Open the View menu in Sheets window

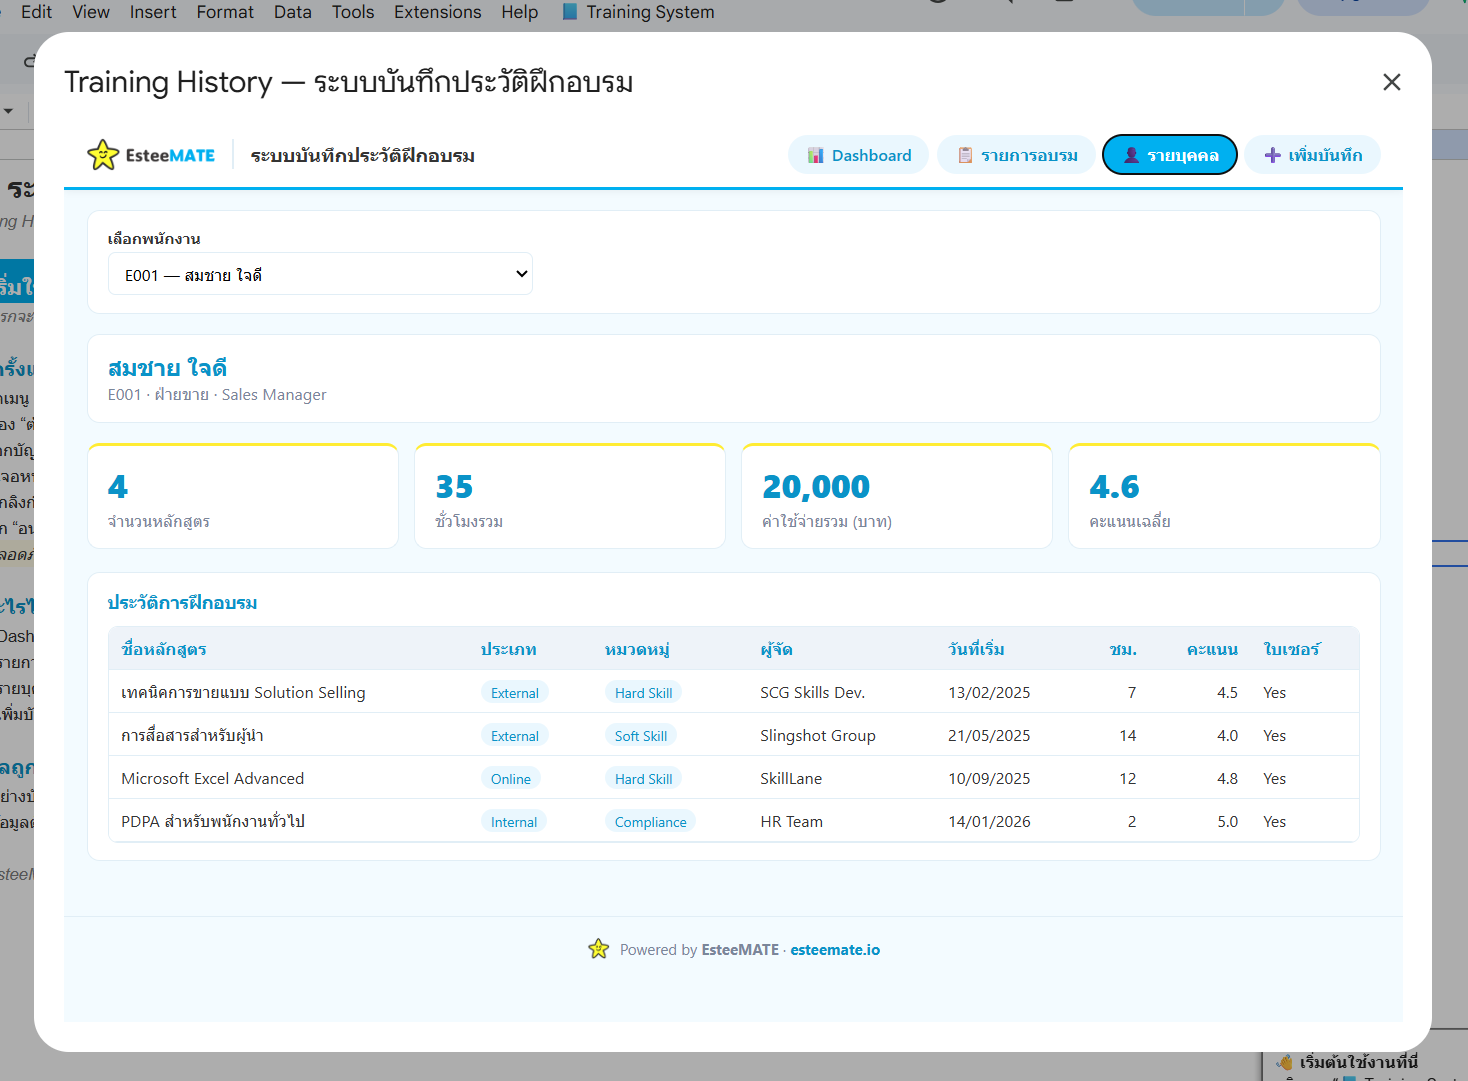tap(91, 12)
